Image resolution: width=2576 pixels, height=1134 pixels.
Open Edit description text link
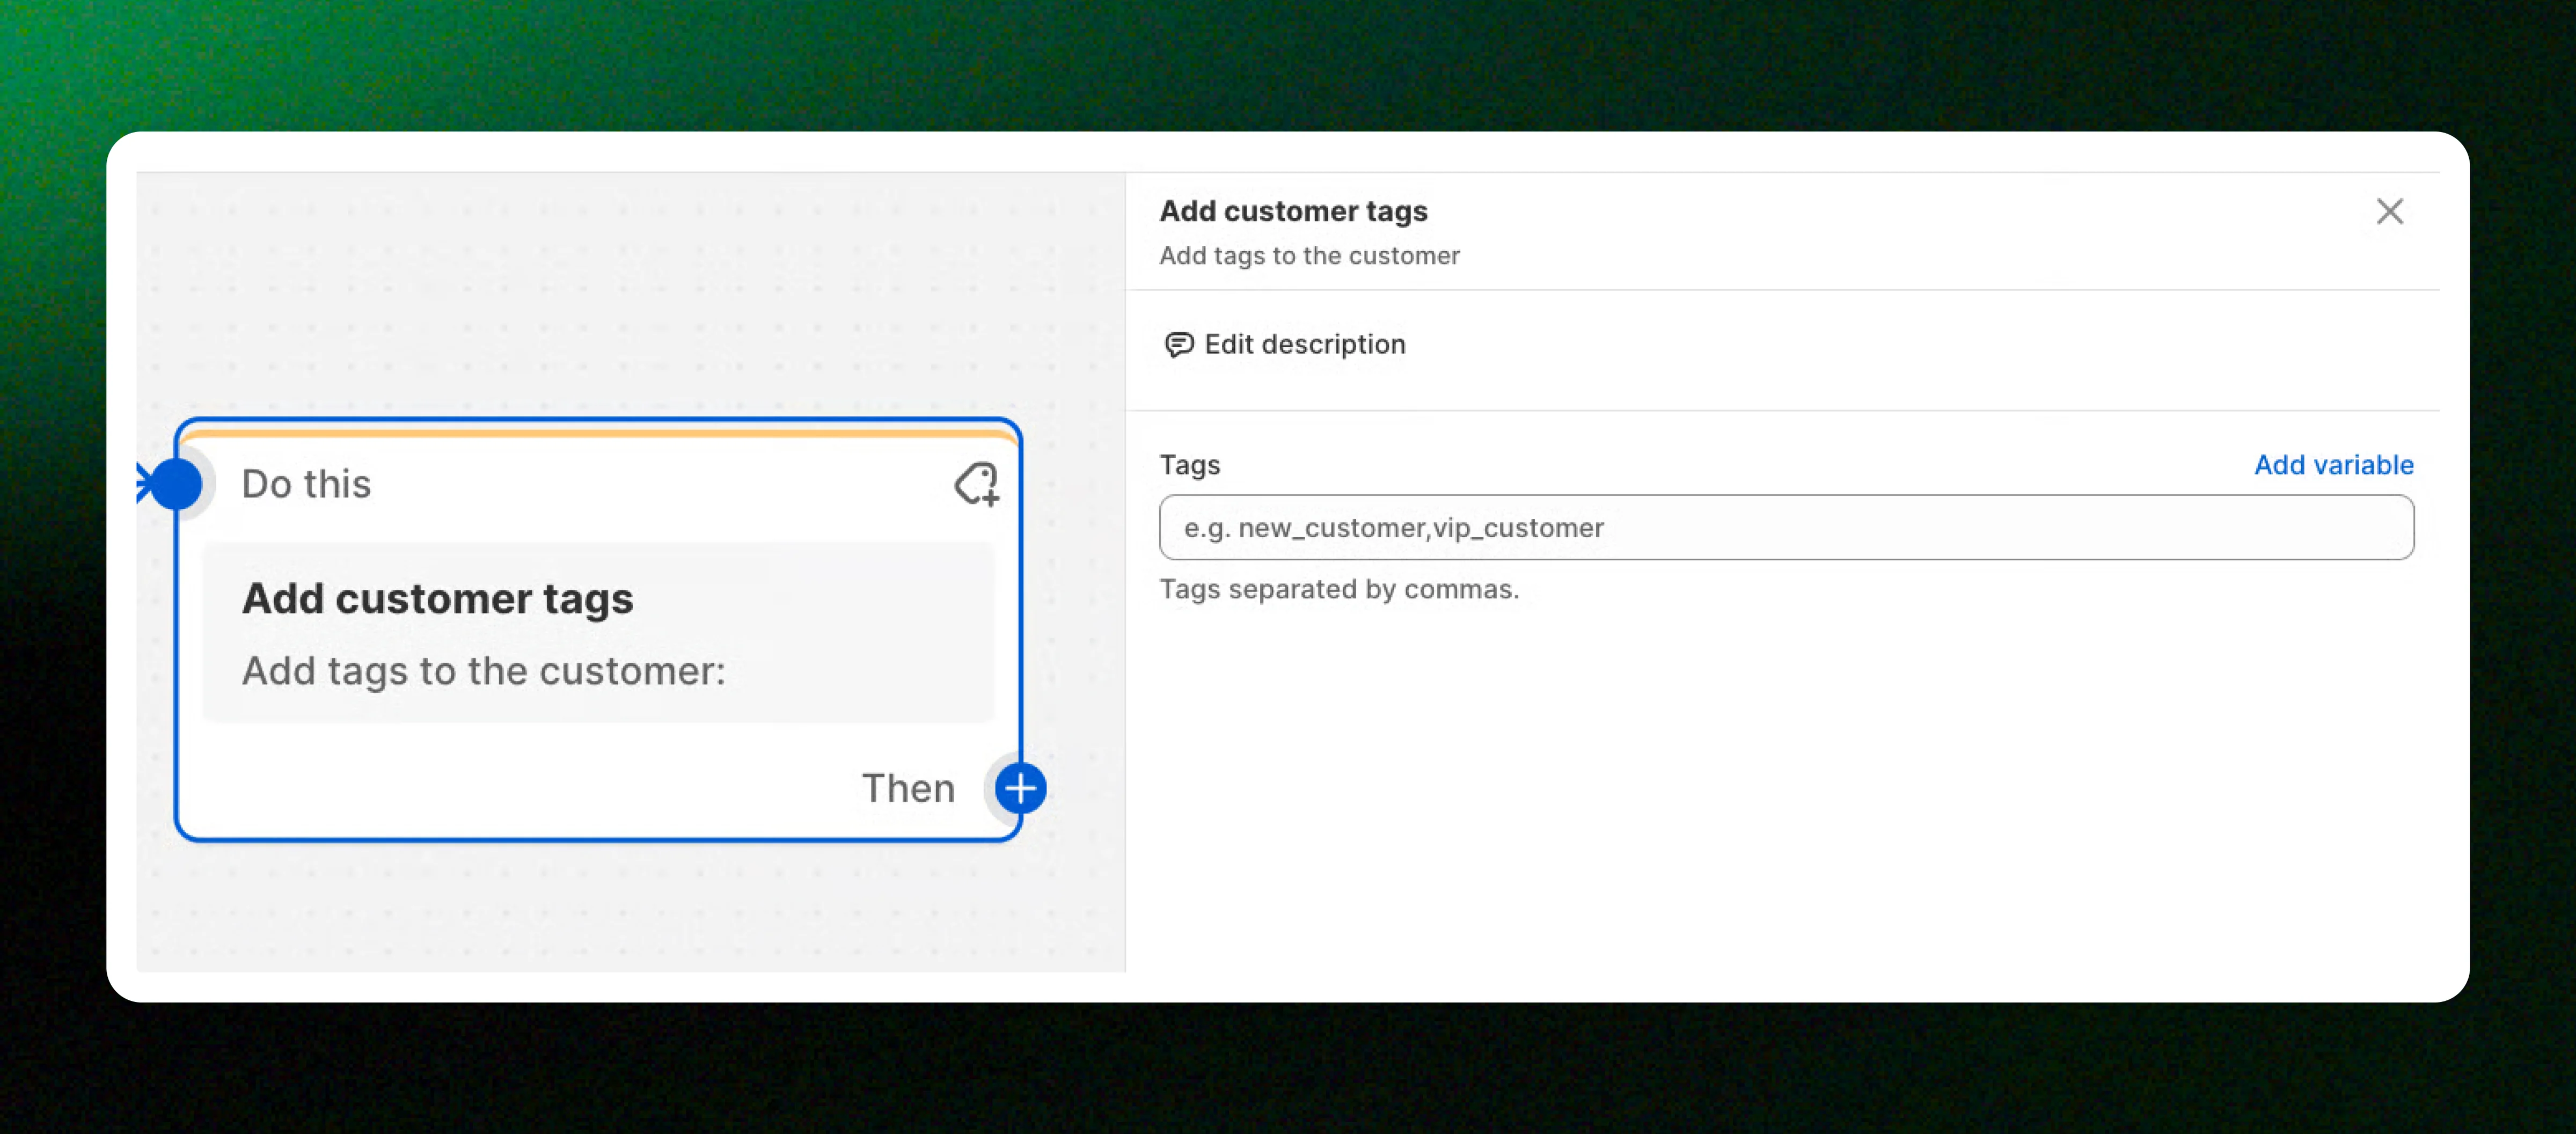pyautogui.click(x=1304, y=344)
